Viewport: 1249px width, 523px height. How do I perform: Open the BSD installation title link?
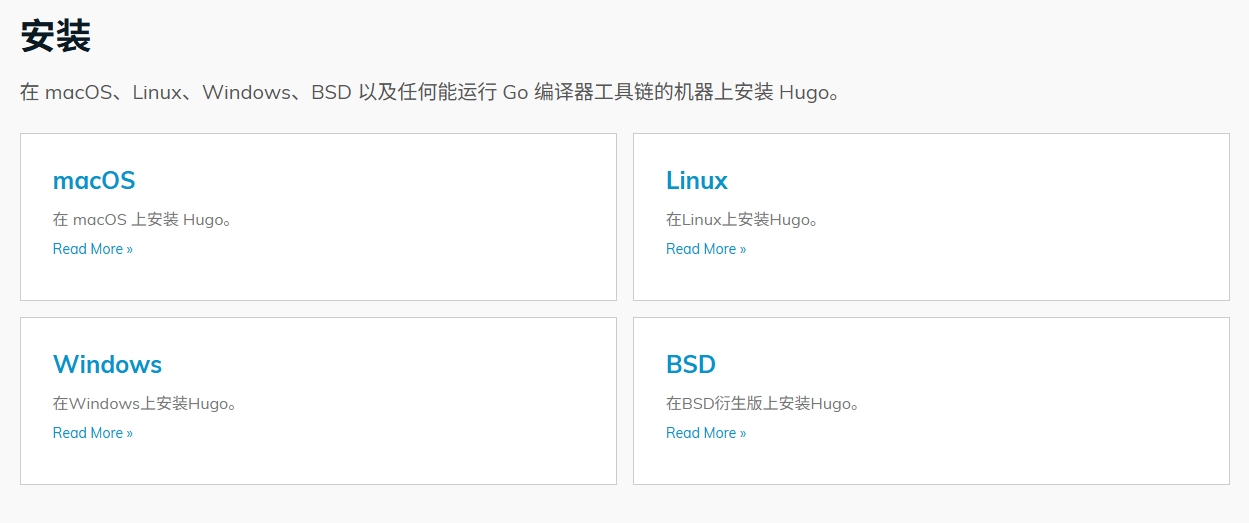click(690, 364)
